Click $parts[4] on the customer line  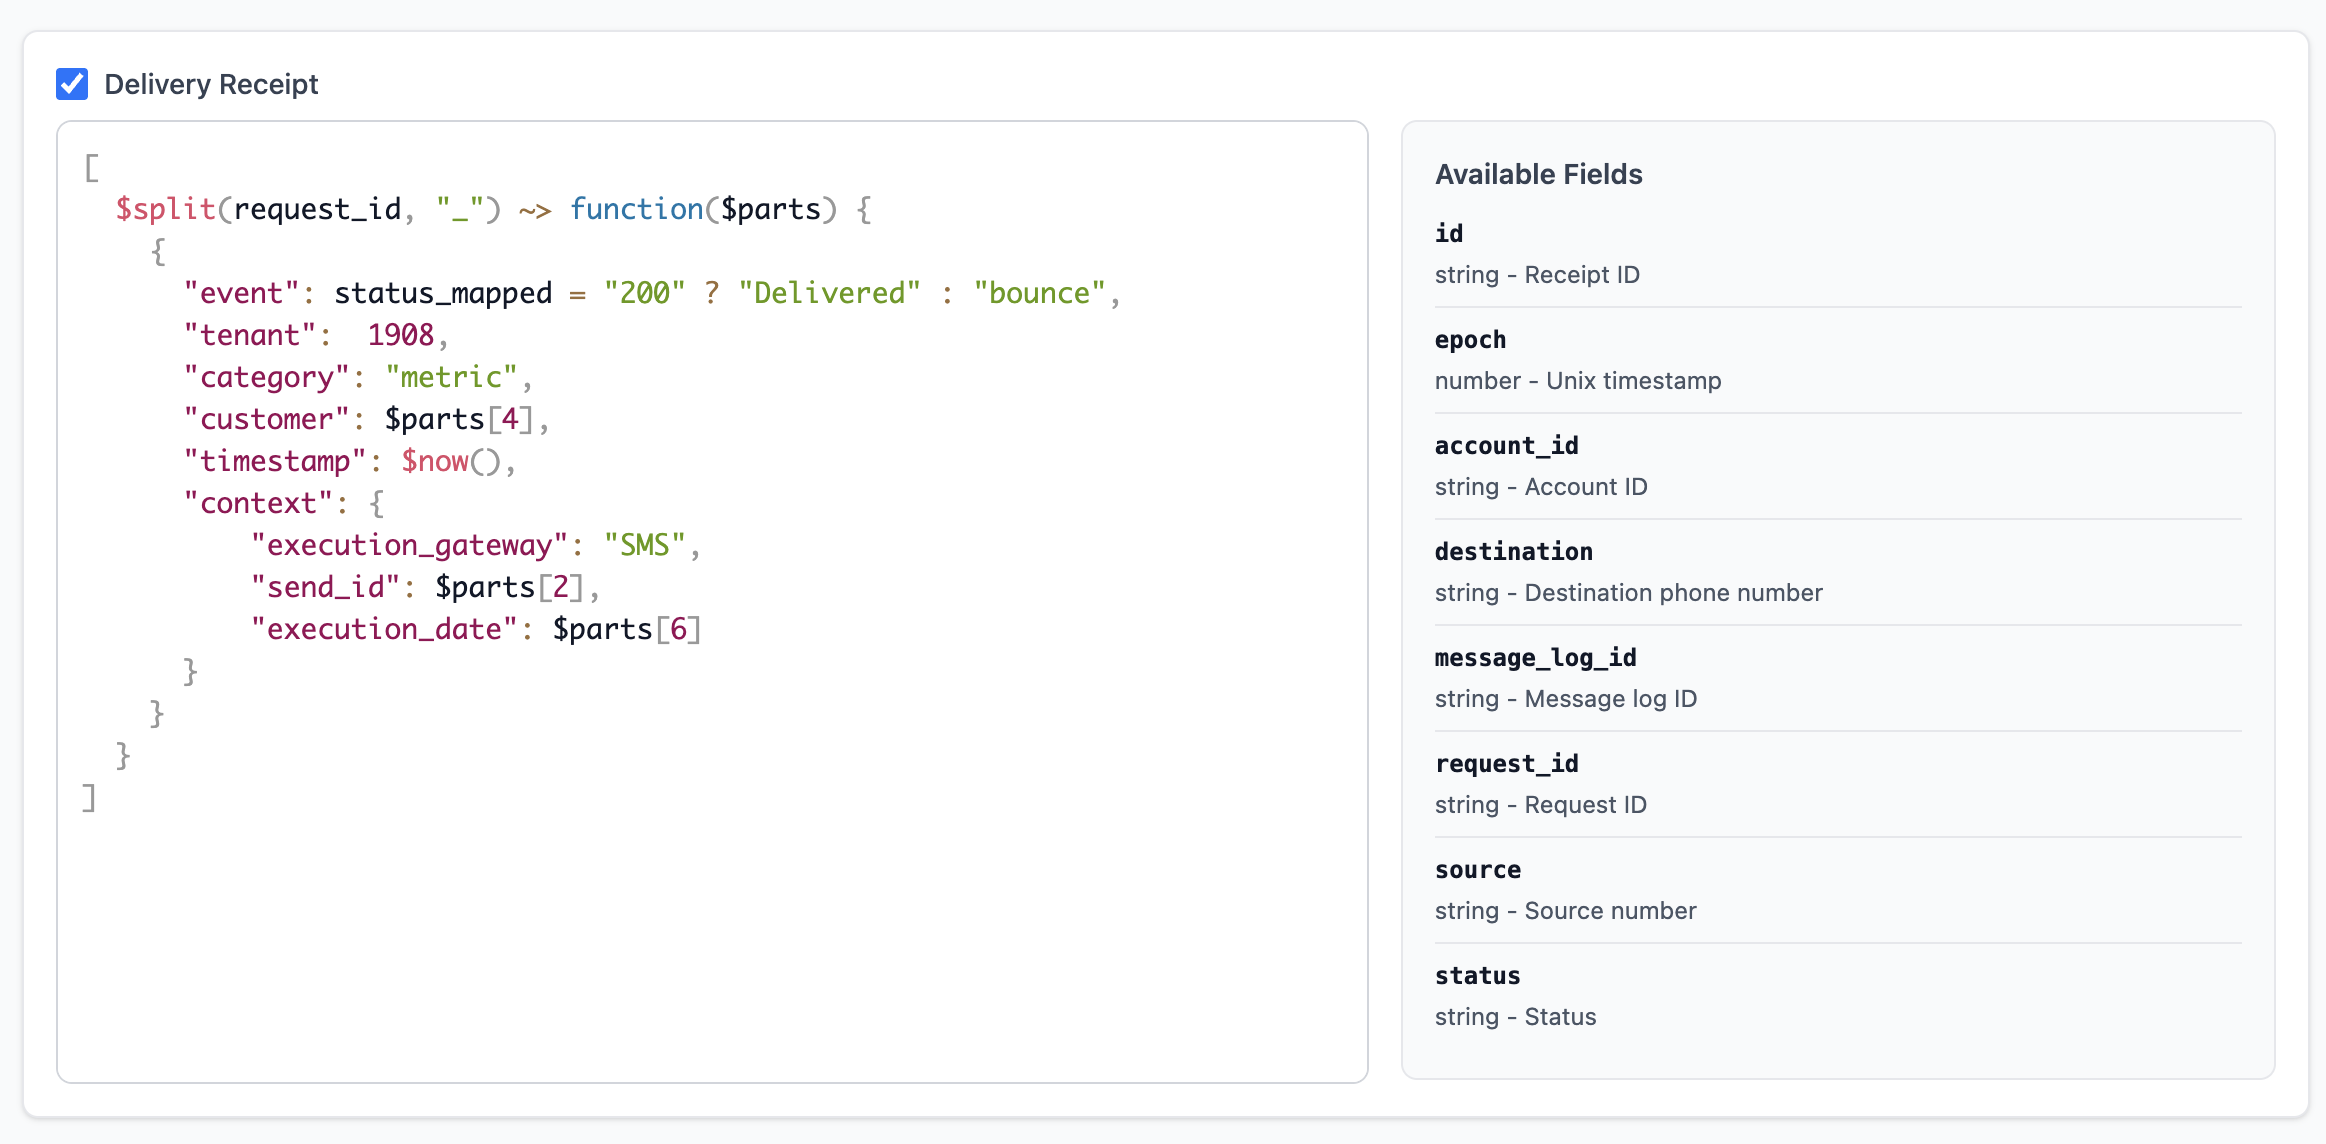click(459, 419)
